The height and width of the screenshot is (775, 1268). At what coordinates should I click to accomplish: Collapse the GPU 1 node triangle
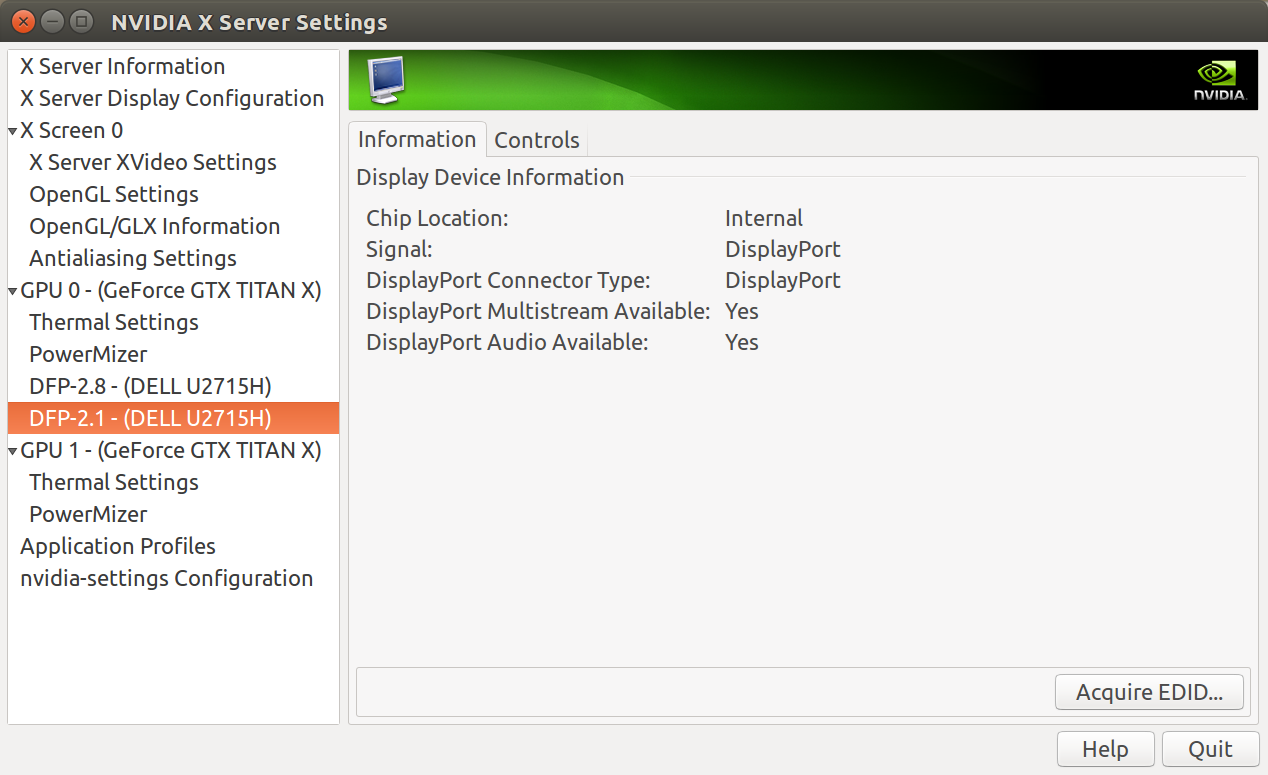click(x=13, y=451)
